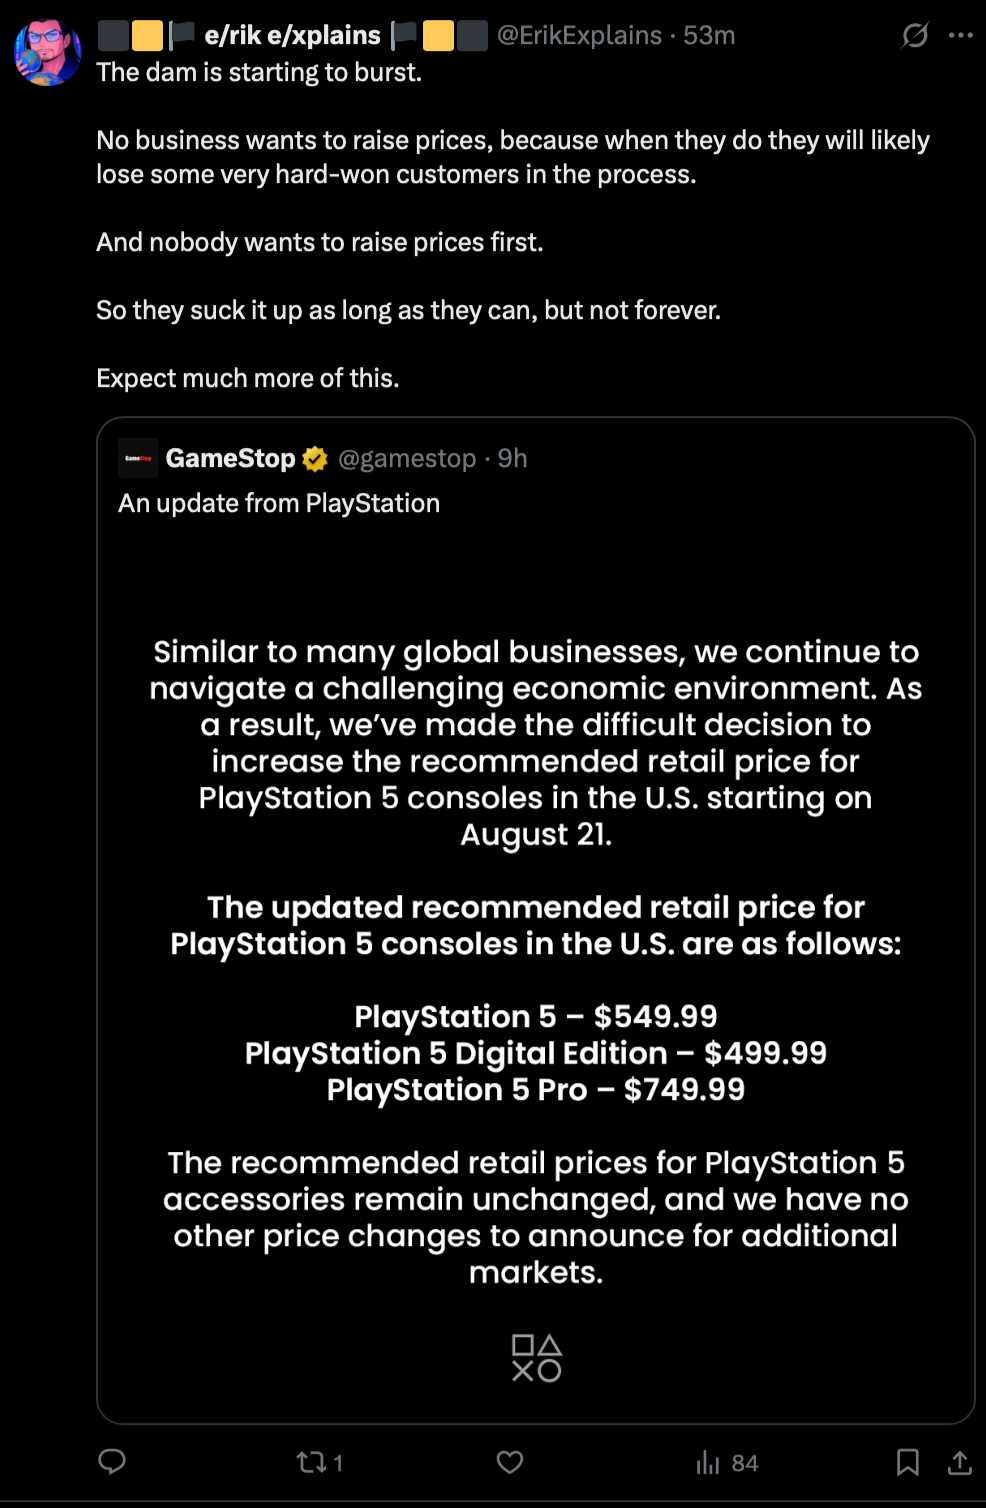986x1508 pixels.
Task: Click the e/rik e/xplains display name
Action: (x=292, y=35)
